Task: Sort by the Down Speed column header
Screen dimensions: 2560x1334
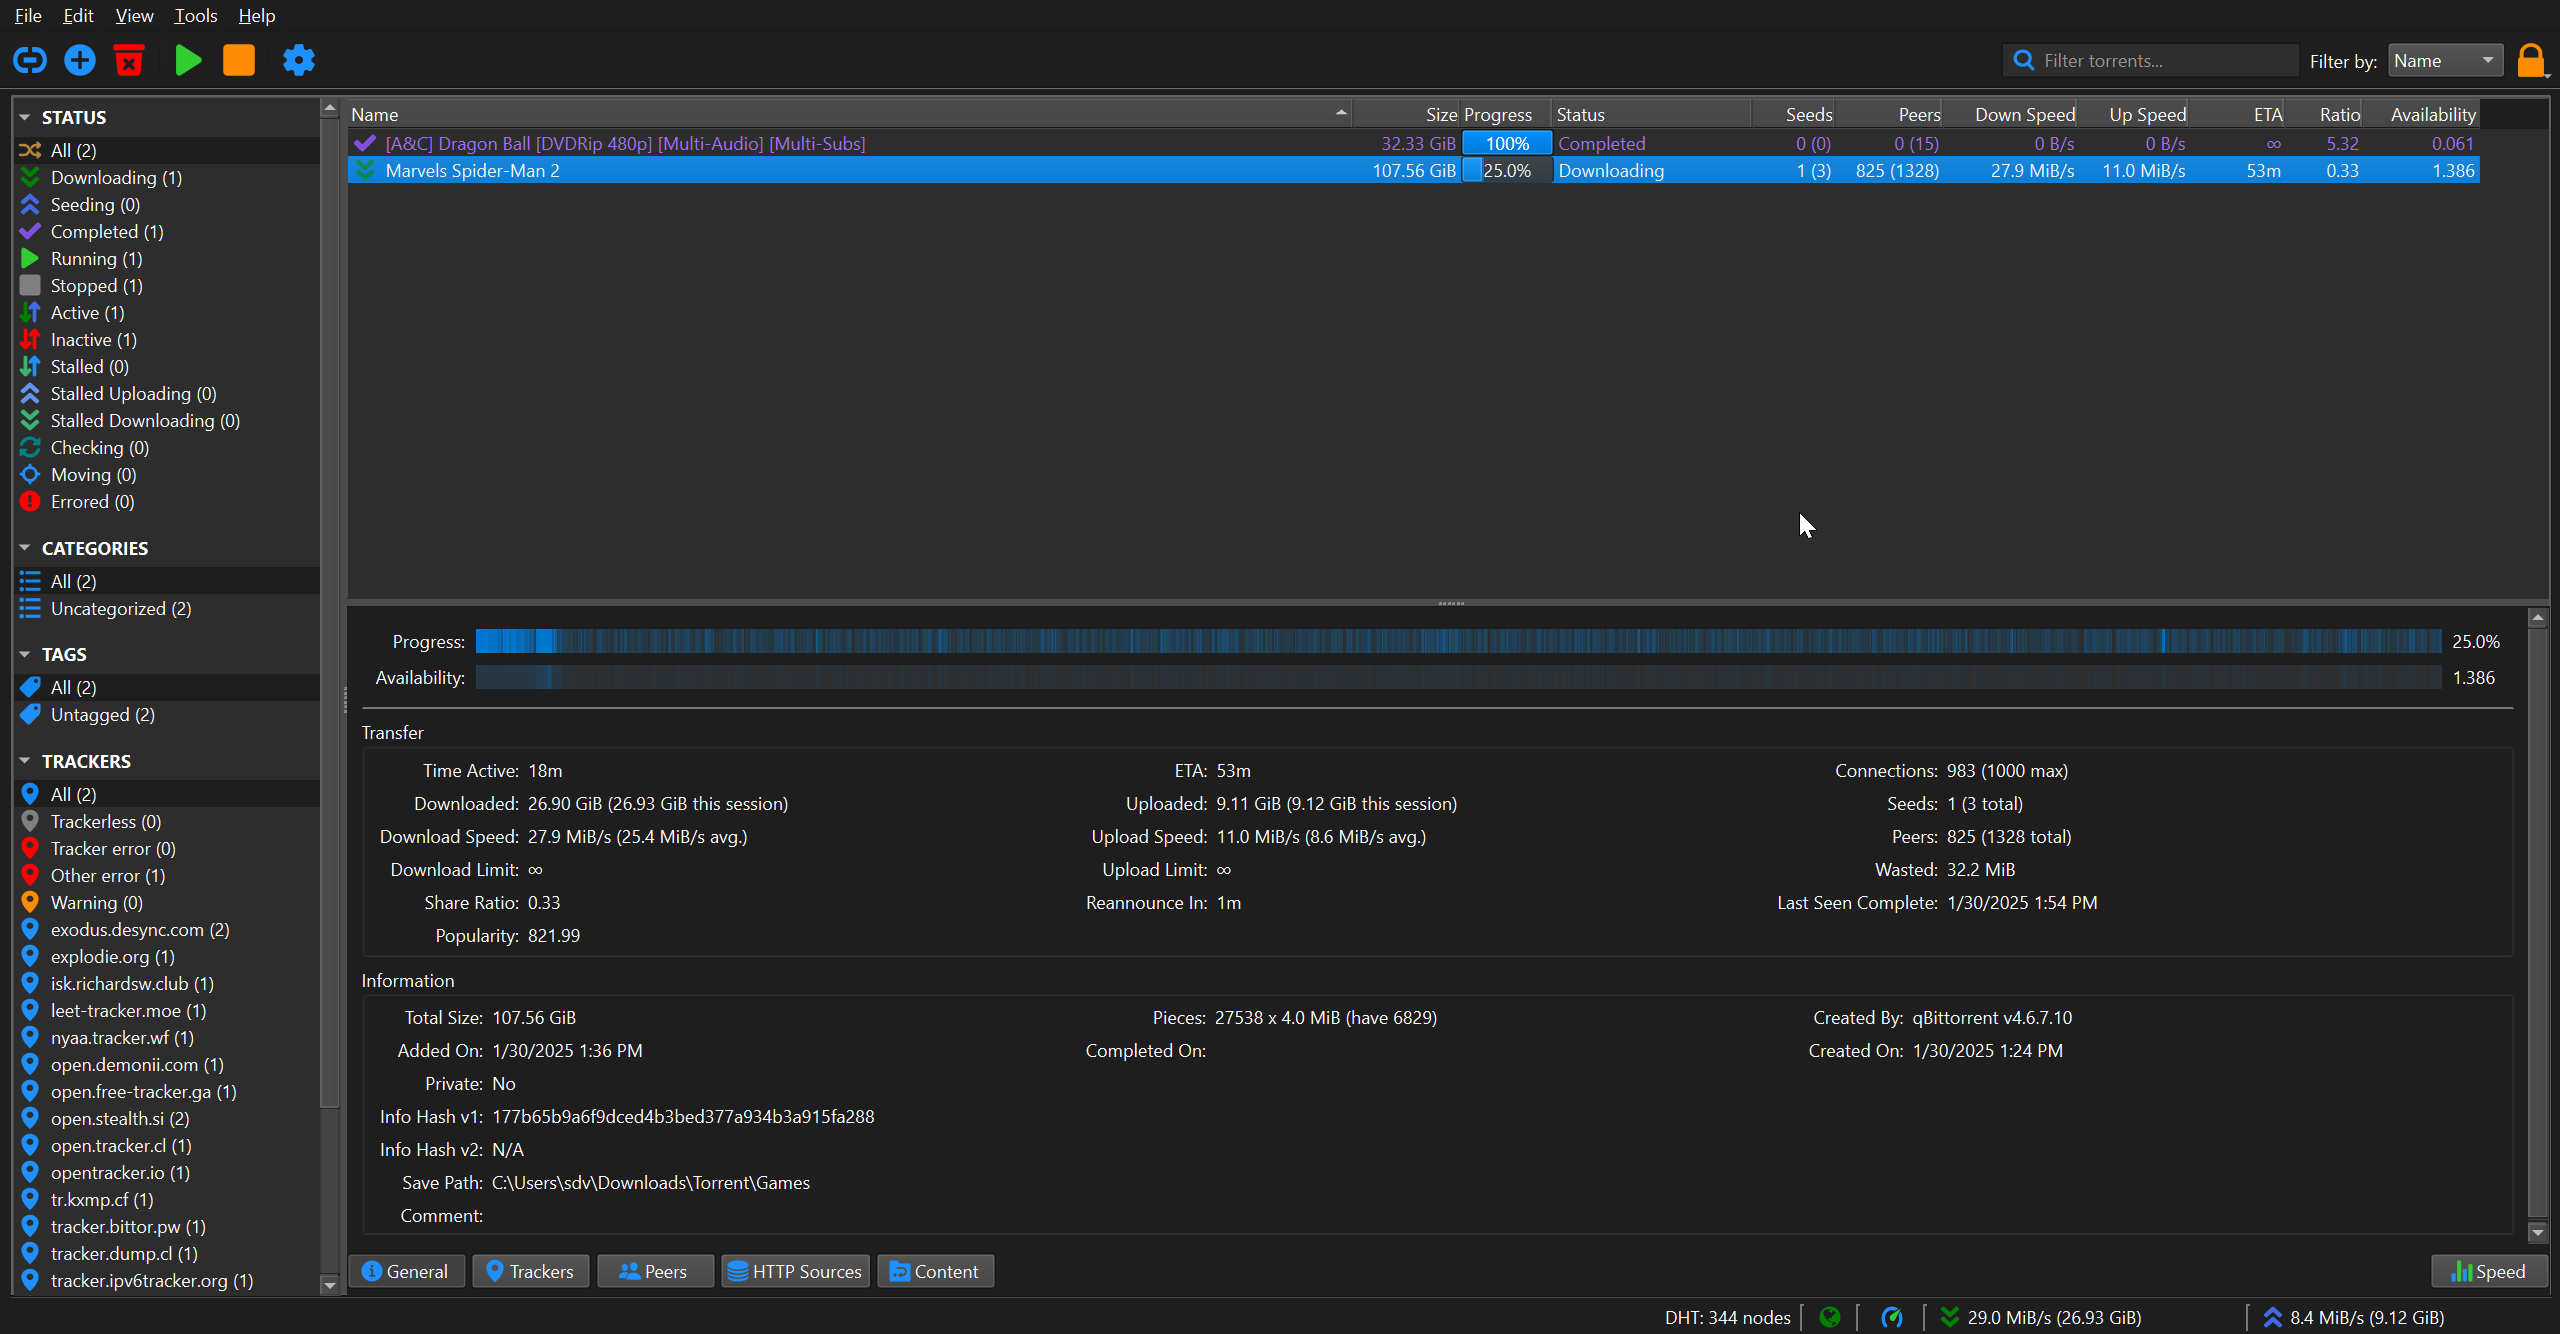Action: [2010, 115]
